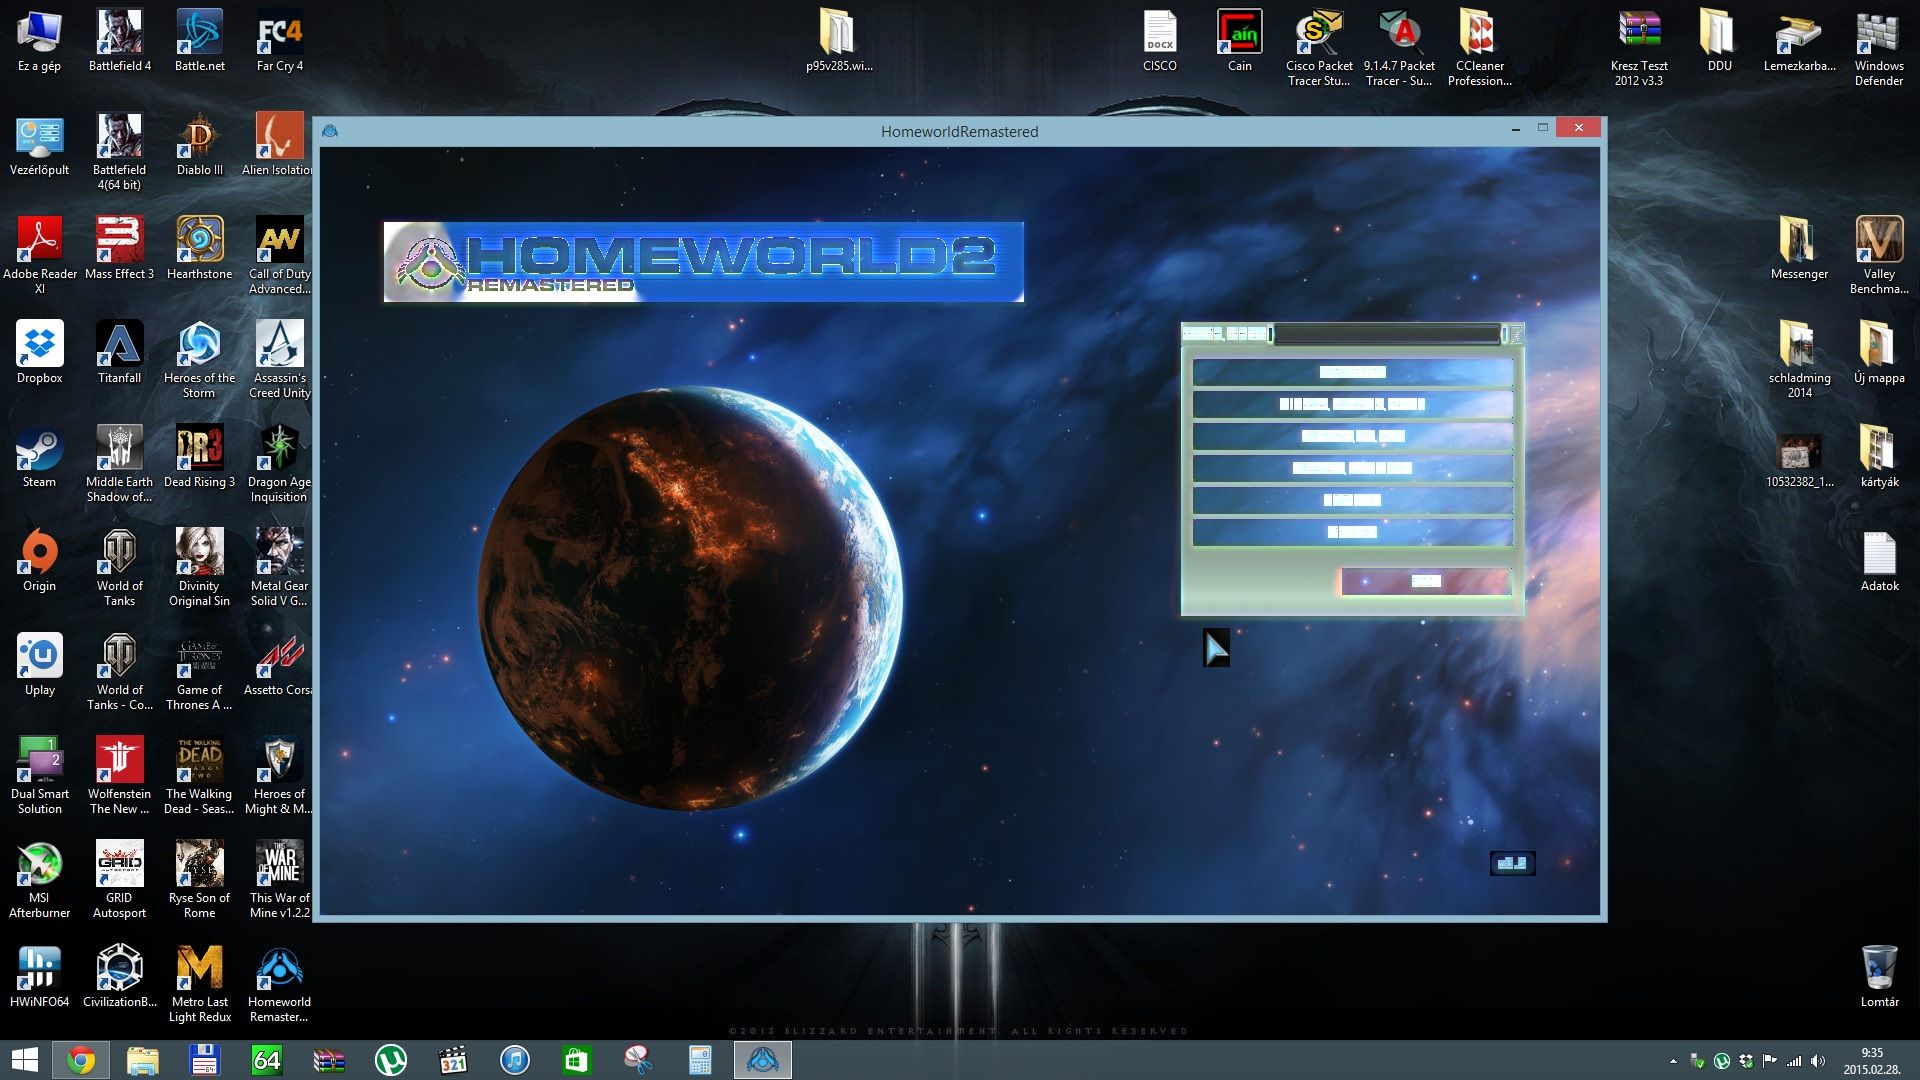This screenshot has height=1080, width=1920.
Task: Open Dead Rising 3 shortcut
Action: click(199, 457)
